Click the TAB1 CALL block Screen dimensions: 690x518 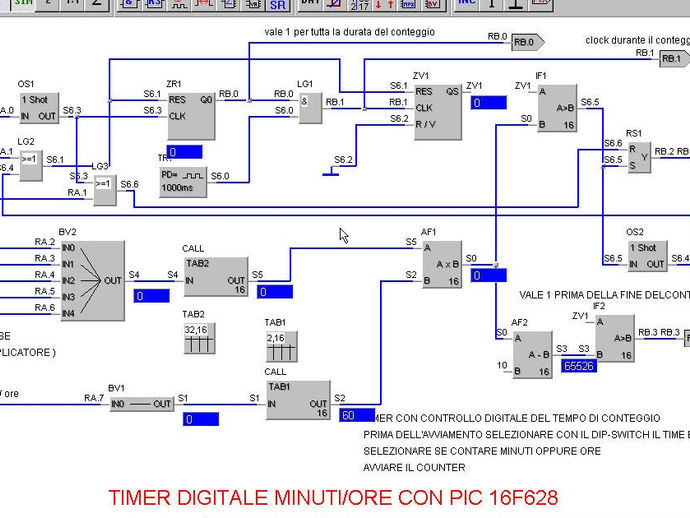coord(298,400)
